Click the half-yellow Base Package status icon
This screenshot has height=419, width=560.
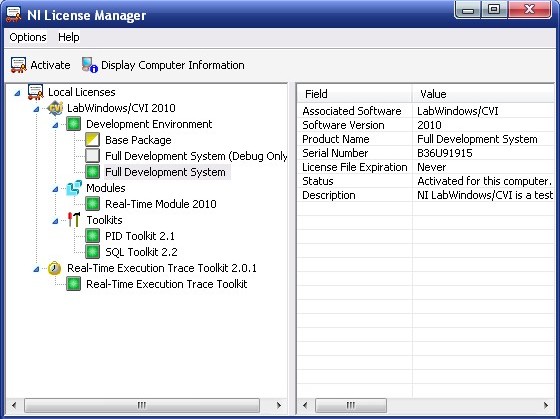click(92, 140)
